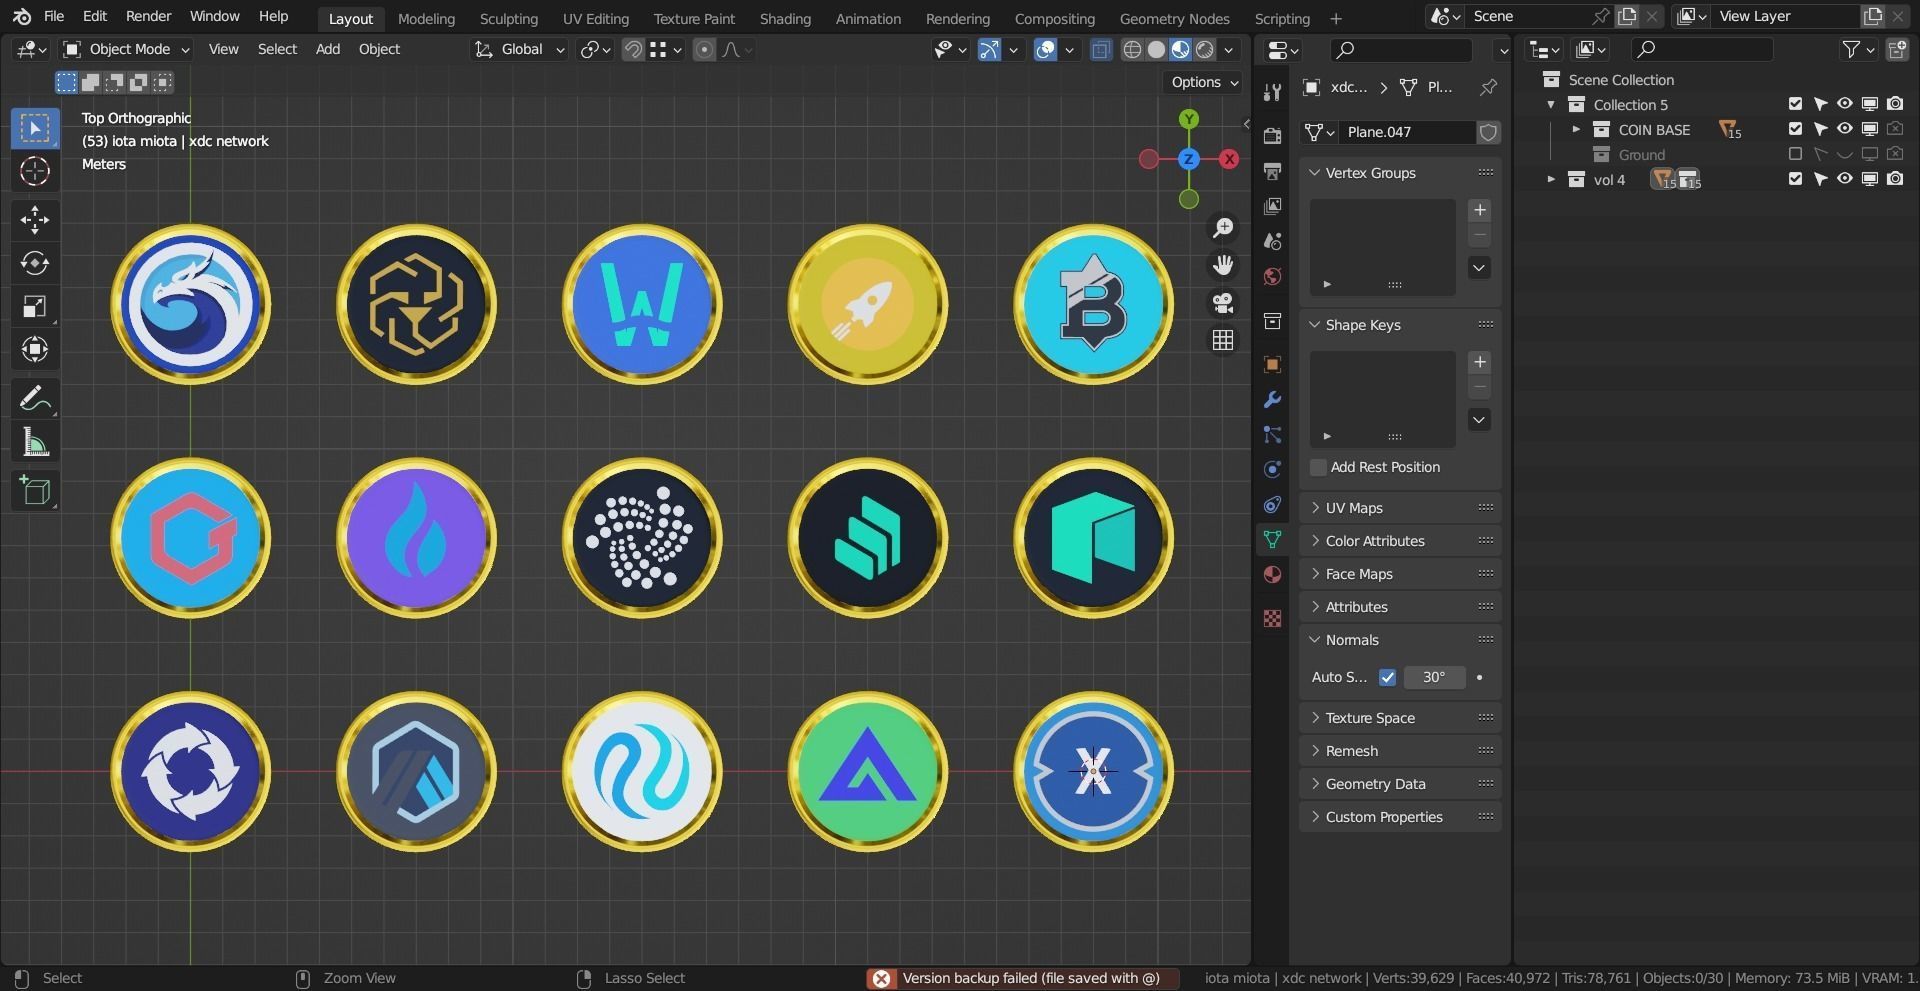Toggle camera view icon
The height and width of the screenshot is (991, 1920).
[1222, 303]
